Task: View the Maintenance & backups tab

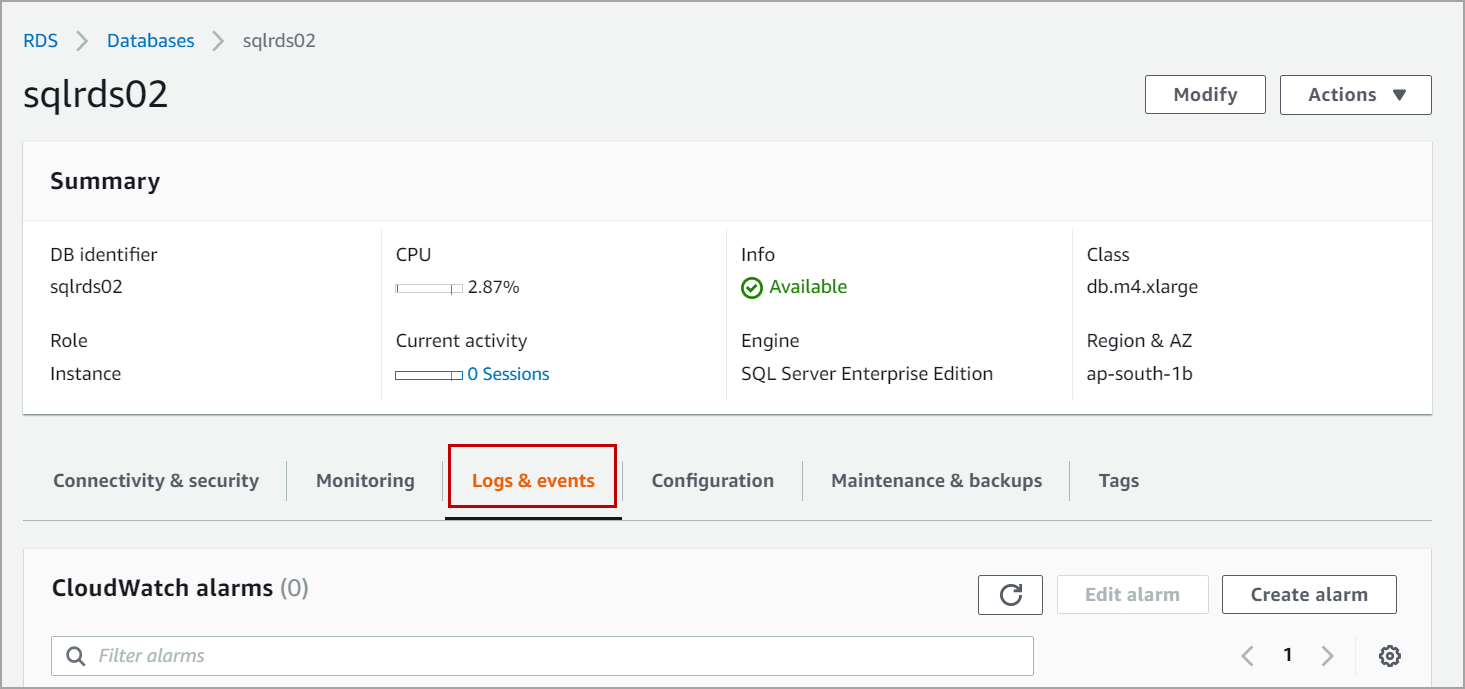Action: click(x=936, y=481)
